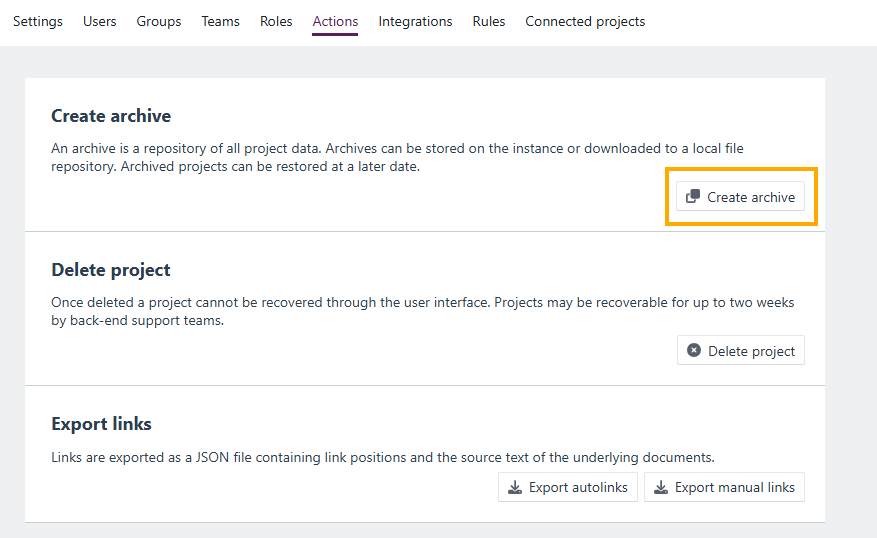Image resolution: width=877 pixels, height=538 pixels.
Task: Click the Create archive section heading
Action: tap(111, 116)
